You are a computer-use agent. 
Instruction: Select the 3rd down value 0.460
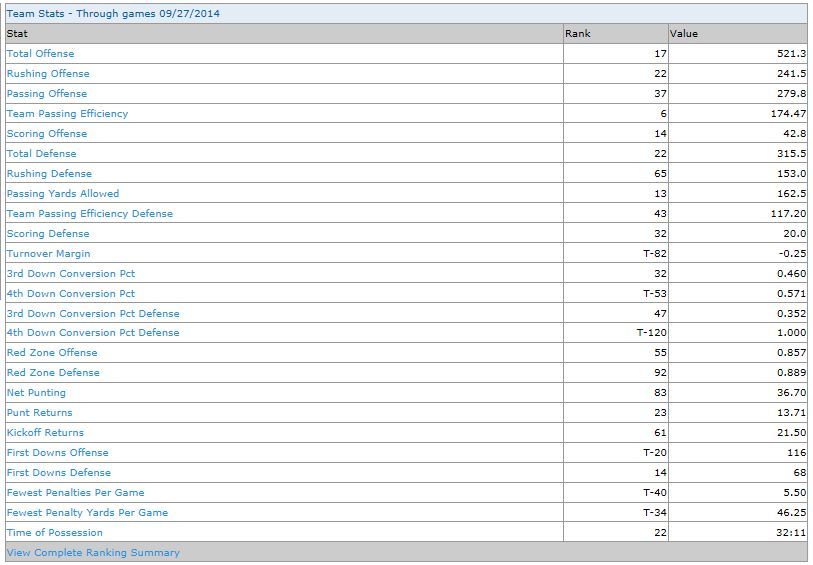tap(791, 273)
